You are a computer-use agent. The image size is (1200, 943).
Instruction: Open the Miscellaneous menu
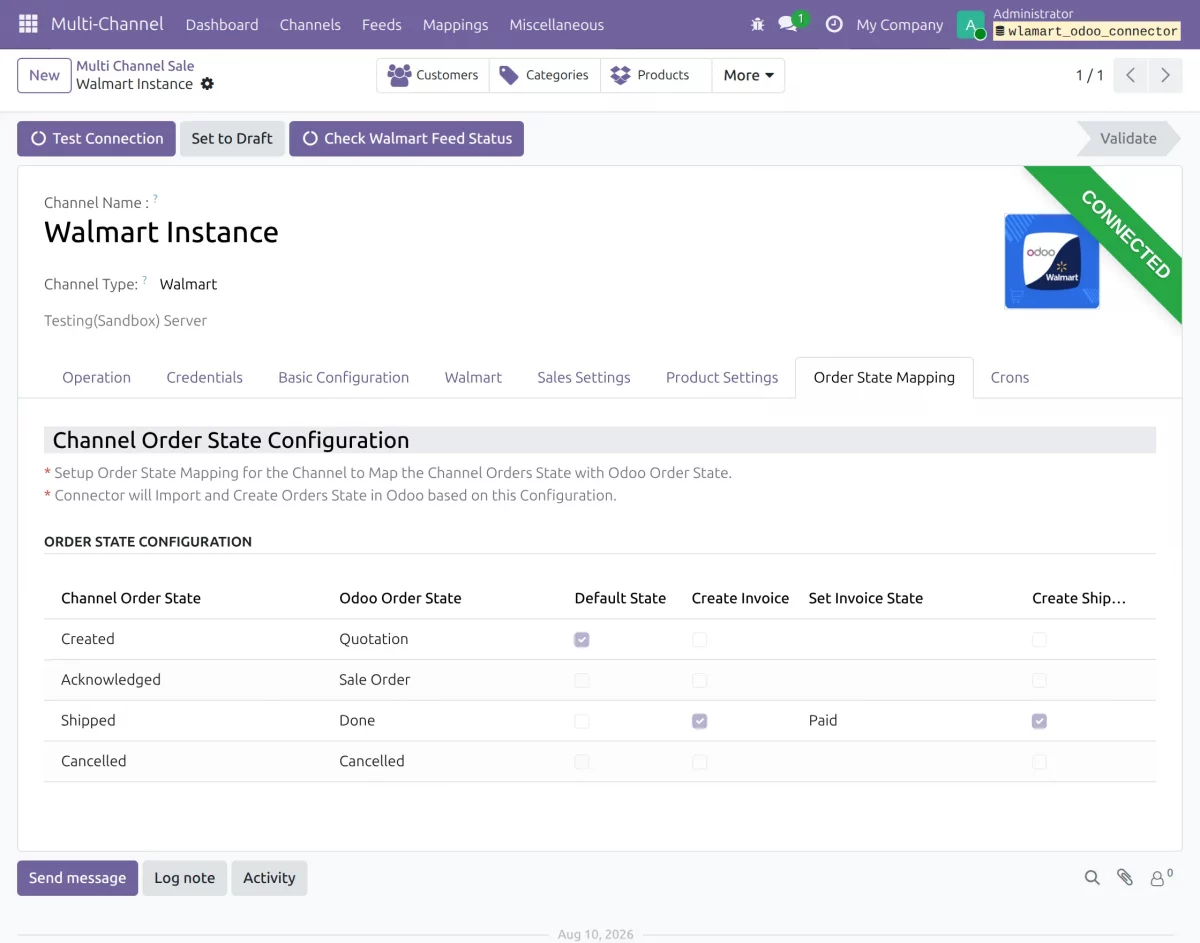pos(556,24)
